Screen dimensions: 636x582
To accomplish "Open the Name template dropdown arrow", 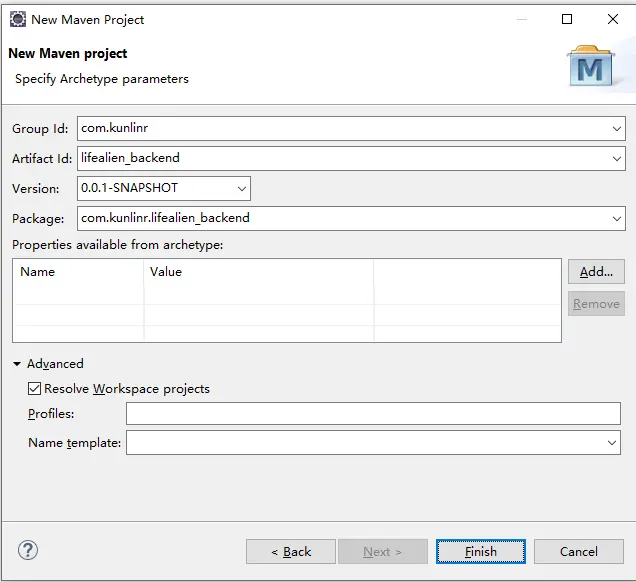I will (x=612, y=442).
